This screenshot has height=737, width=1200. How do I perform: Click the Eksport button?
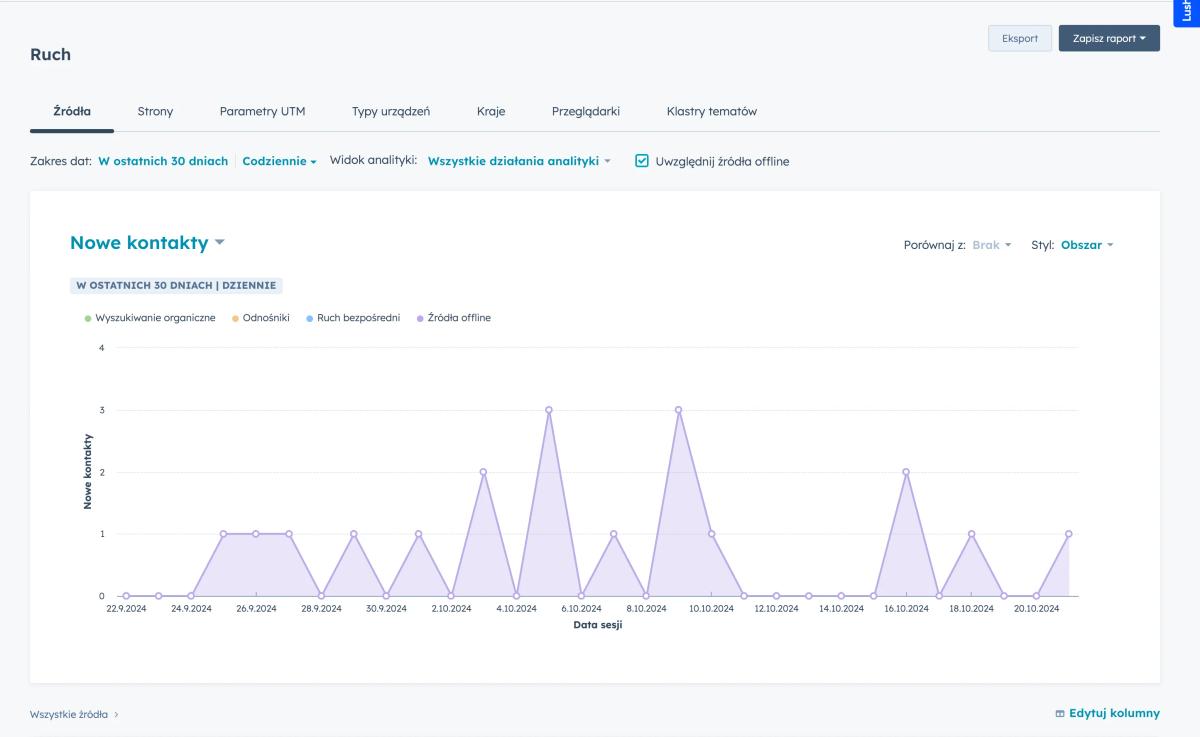(x=1020, y=38)
